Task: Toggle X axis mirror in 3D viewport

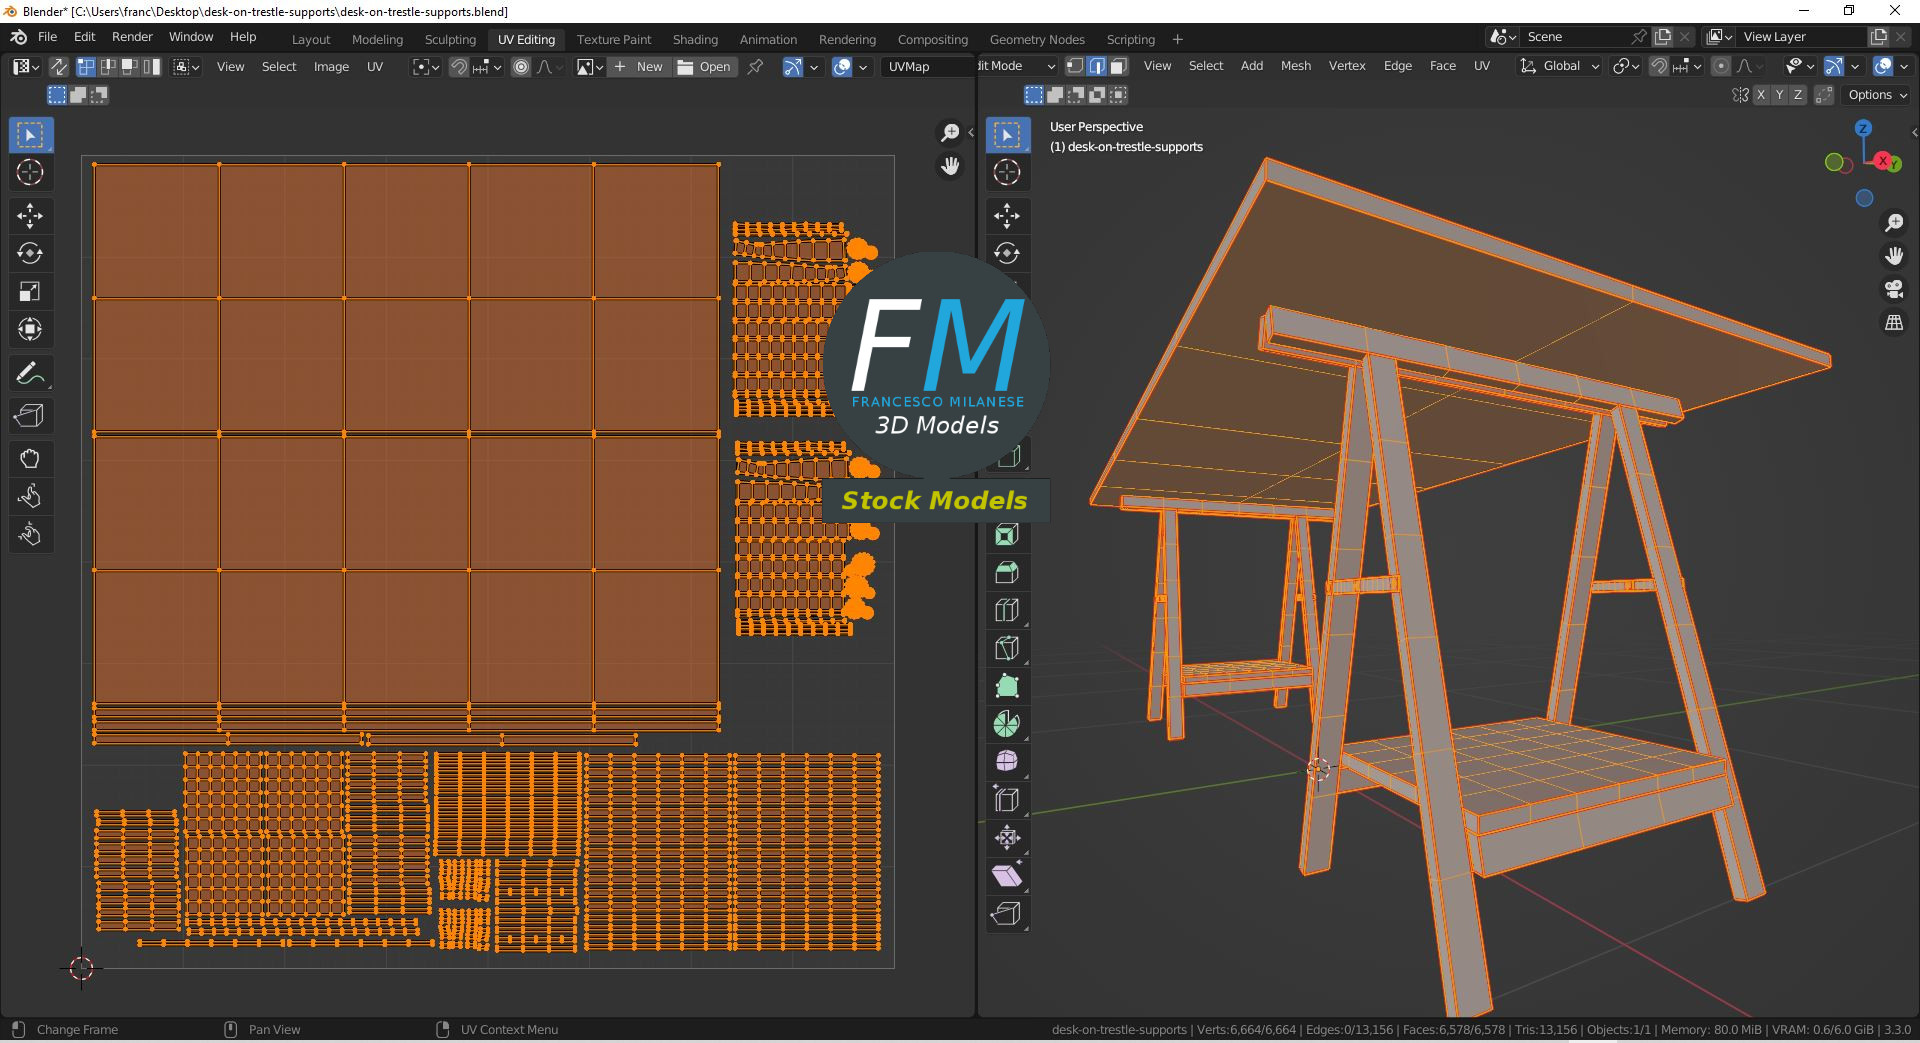Action: [x=1761, y=95]
